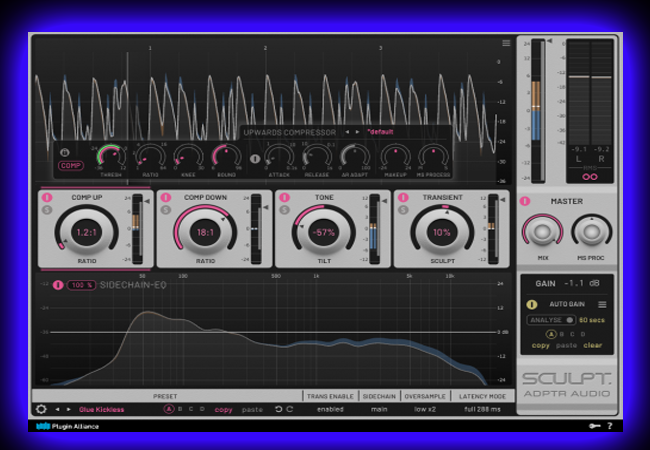Click copy in the bottom preset bar

pyautogui.click(x=223, y=409)
